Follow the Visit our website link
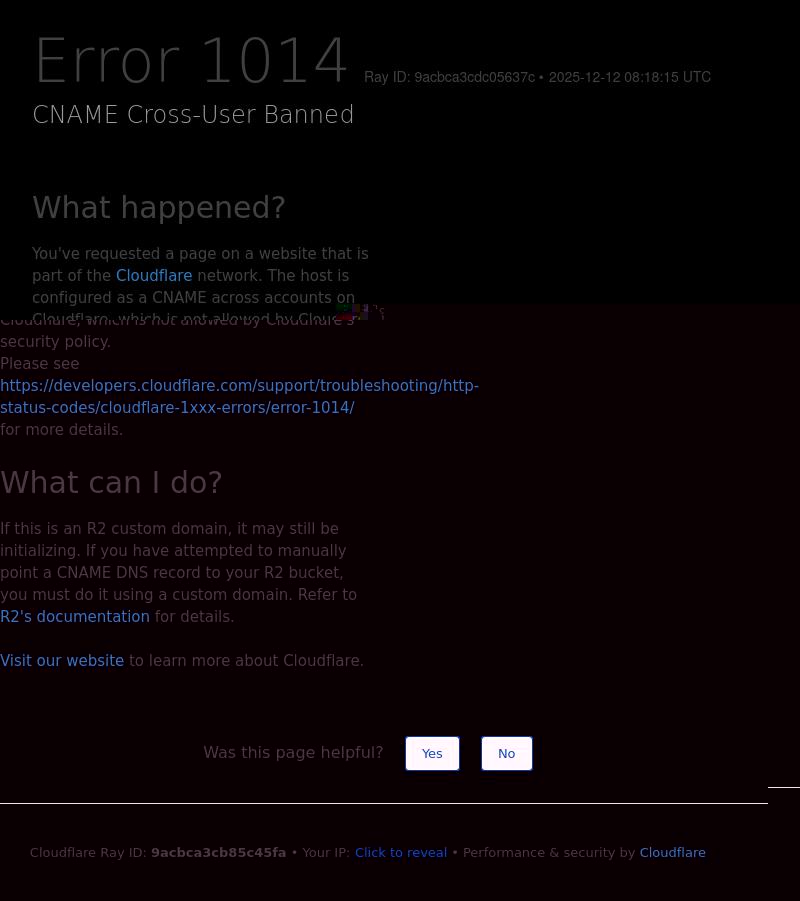Viewport: 800px width, 901px height. click(62, 661)
